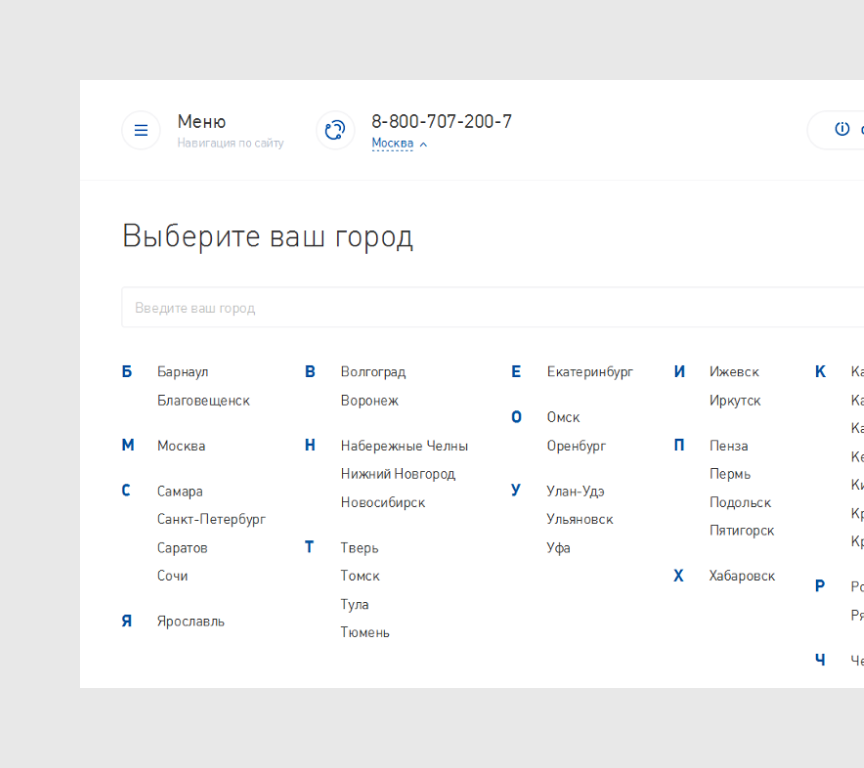Select city Новосибирск
Viewport: 864px width, 768px height.
[382, 502]
